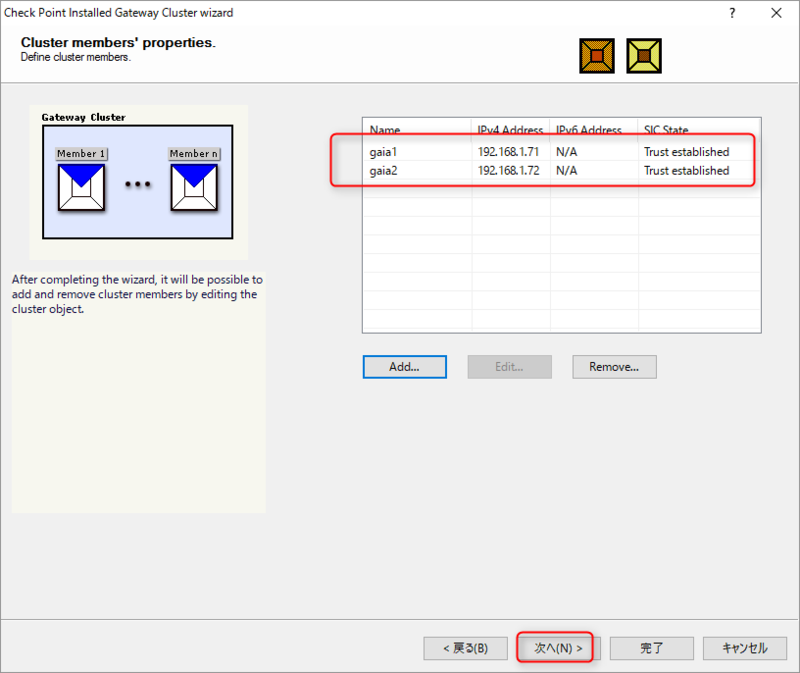Click the Member 1 gateway icon
Viewport: 800px width, 673px height.
tap(82, 187)
